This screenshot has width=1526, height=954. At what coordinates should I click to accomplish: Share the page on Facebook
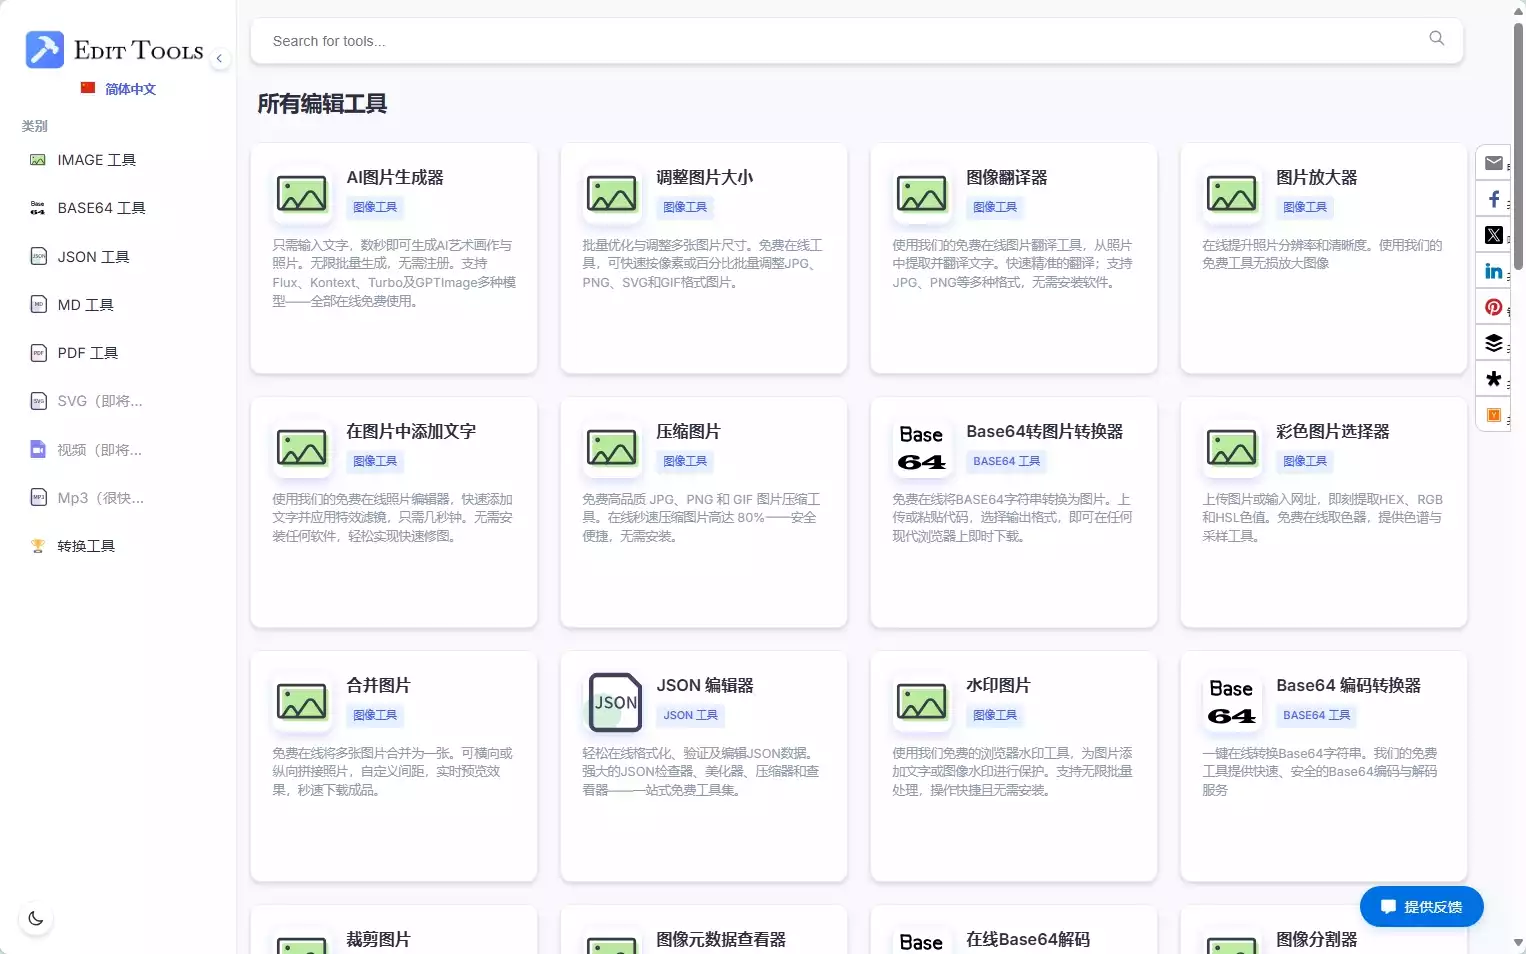1494,199
